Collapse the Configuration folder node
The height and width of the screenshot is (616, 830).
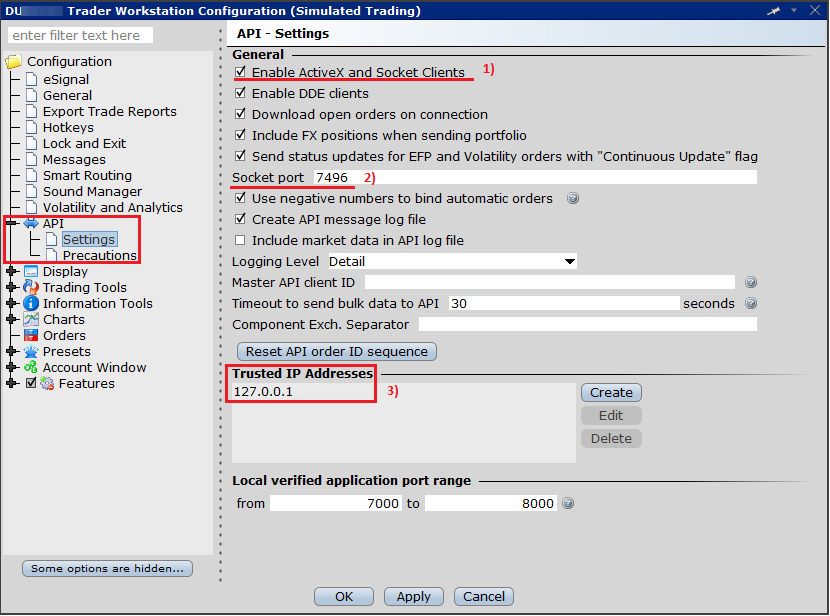(x=13, y=61)
